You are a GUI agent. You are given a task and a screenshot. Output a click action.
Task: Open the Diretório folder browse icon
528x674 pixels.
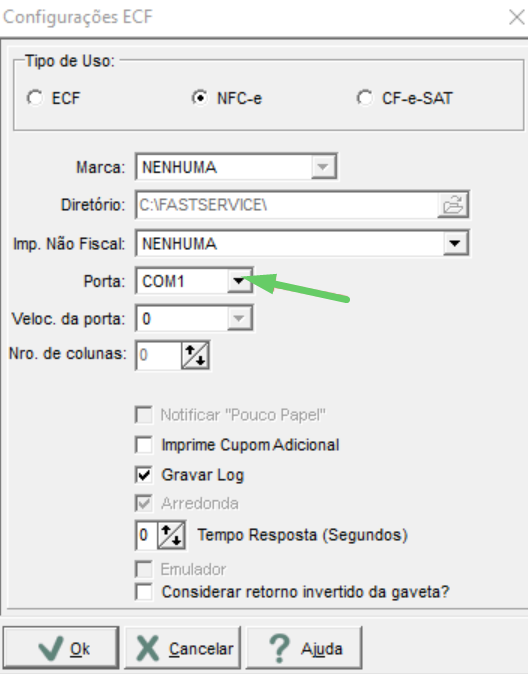coord(453,205)
